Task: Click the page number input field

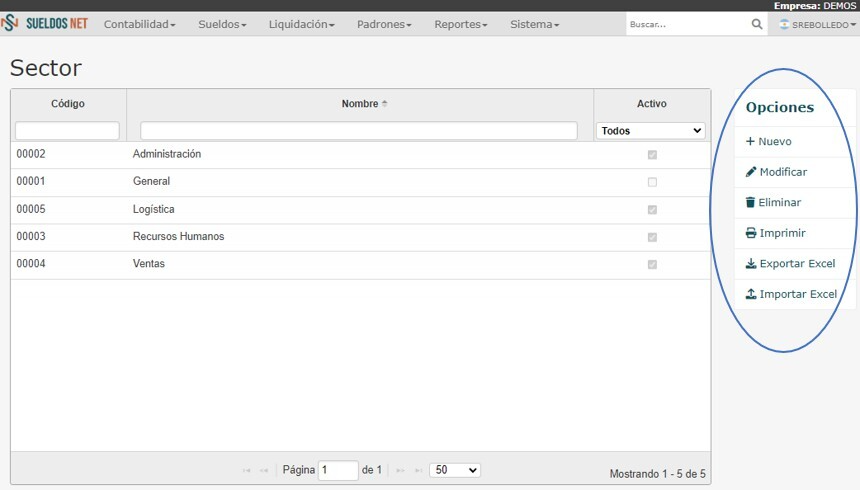Action: (338, 470)
